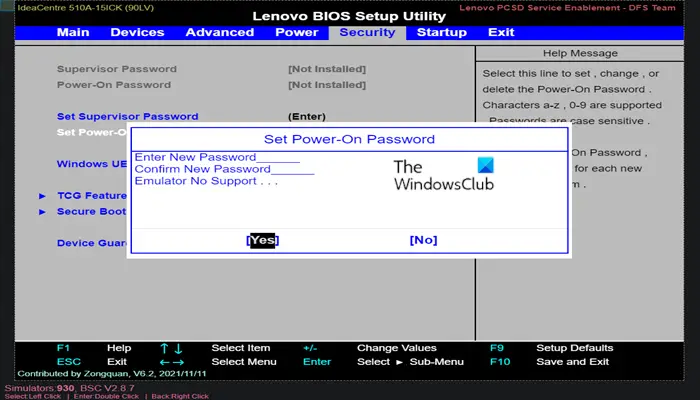Go to the Advanced tab
This screenshot has width=700, height=400.
(220, 32)
